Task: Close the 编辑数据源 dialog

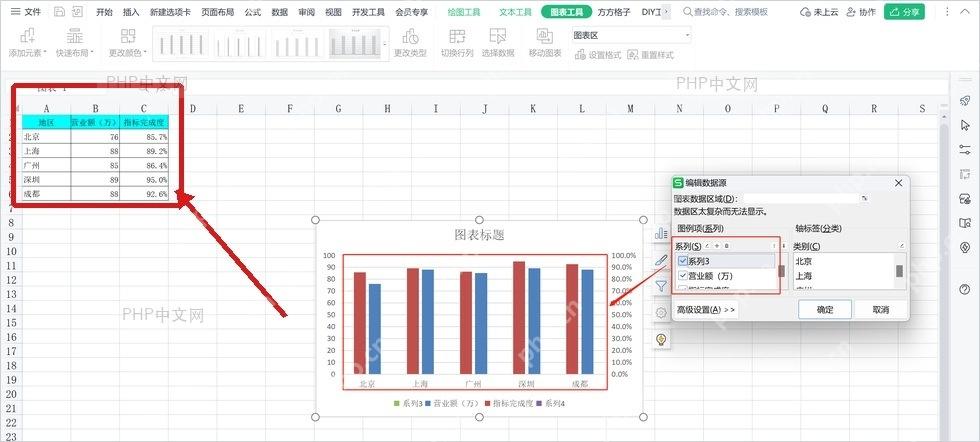Action: [x=898, y=183]
